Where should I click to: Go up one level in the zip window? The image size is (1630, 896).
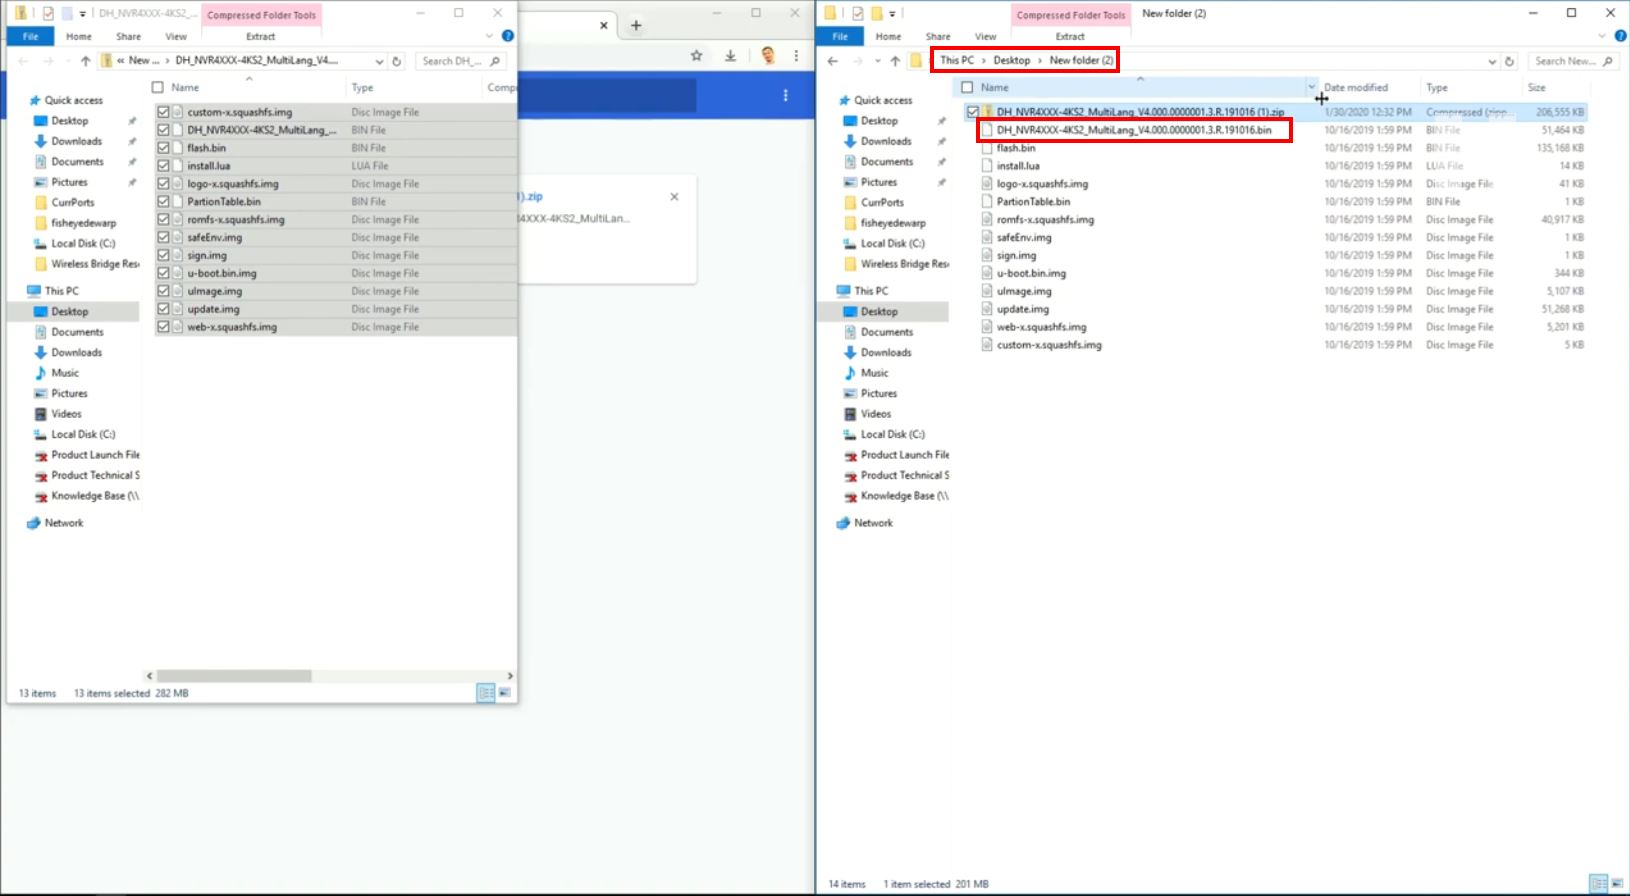coord(85,61)
